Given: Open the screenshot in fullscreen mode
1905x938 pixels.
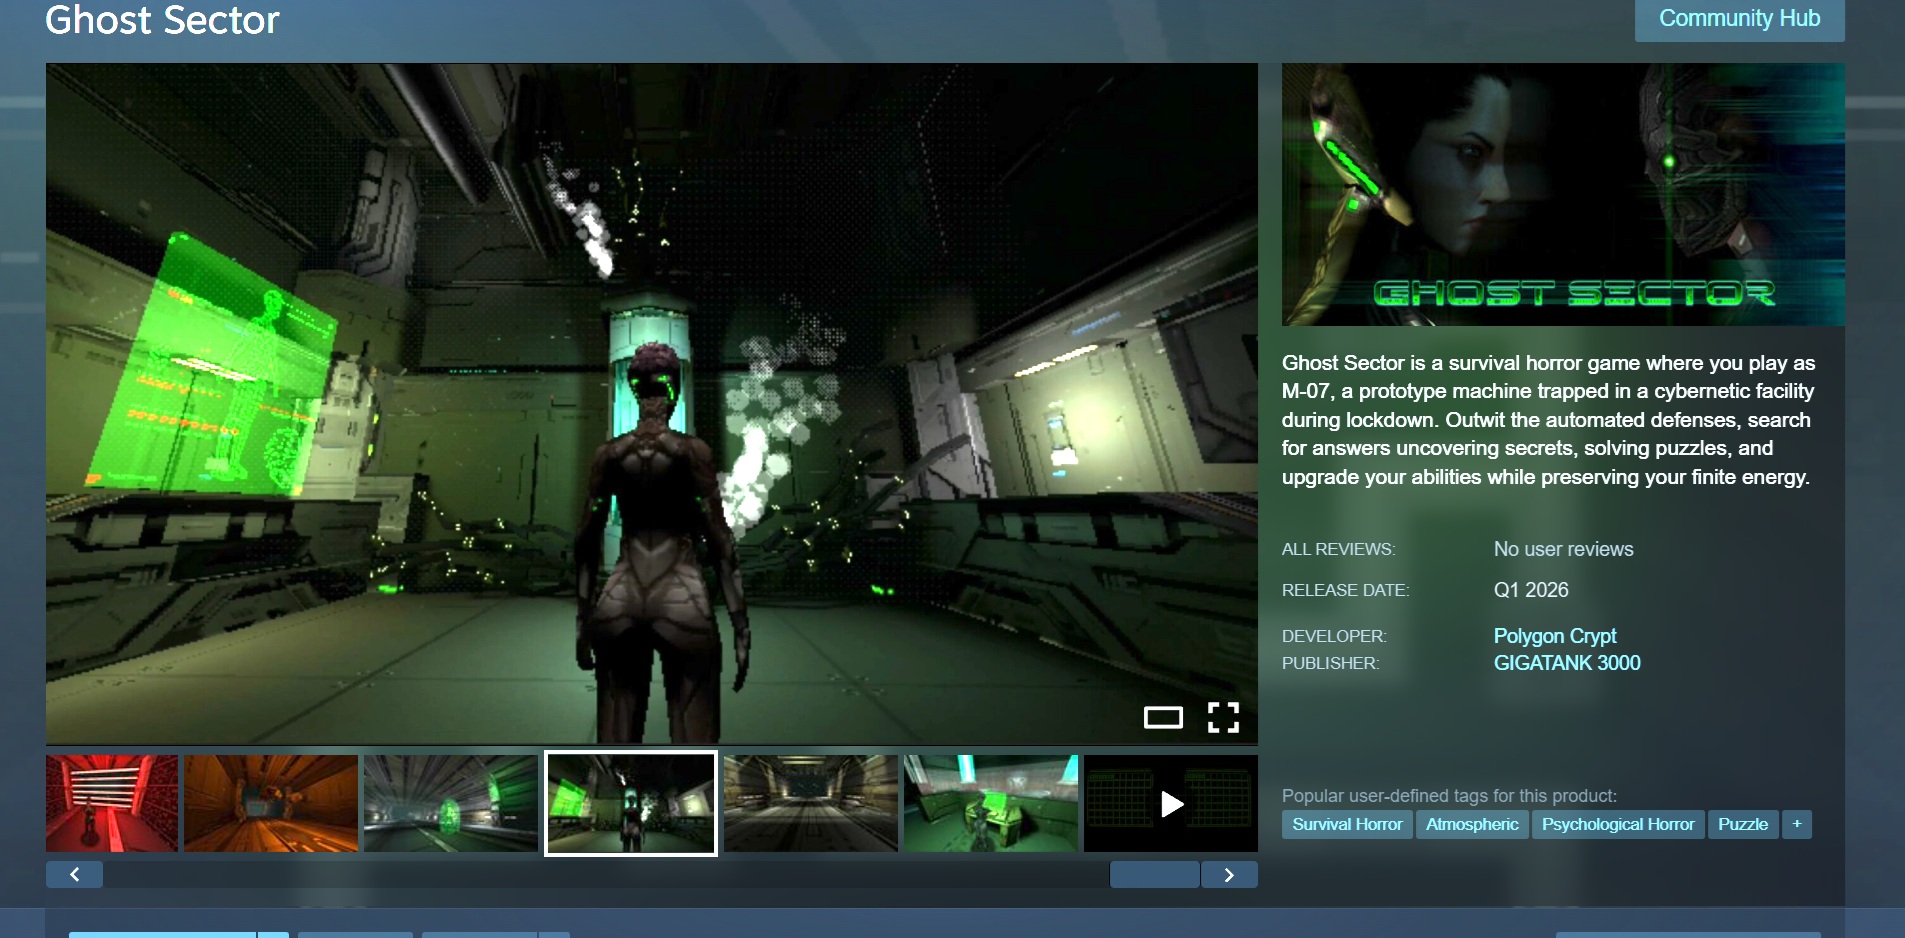Looking at the screenshot, I should click(x=1223, y=717).
